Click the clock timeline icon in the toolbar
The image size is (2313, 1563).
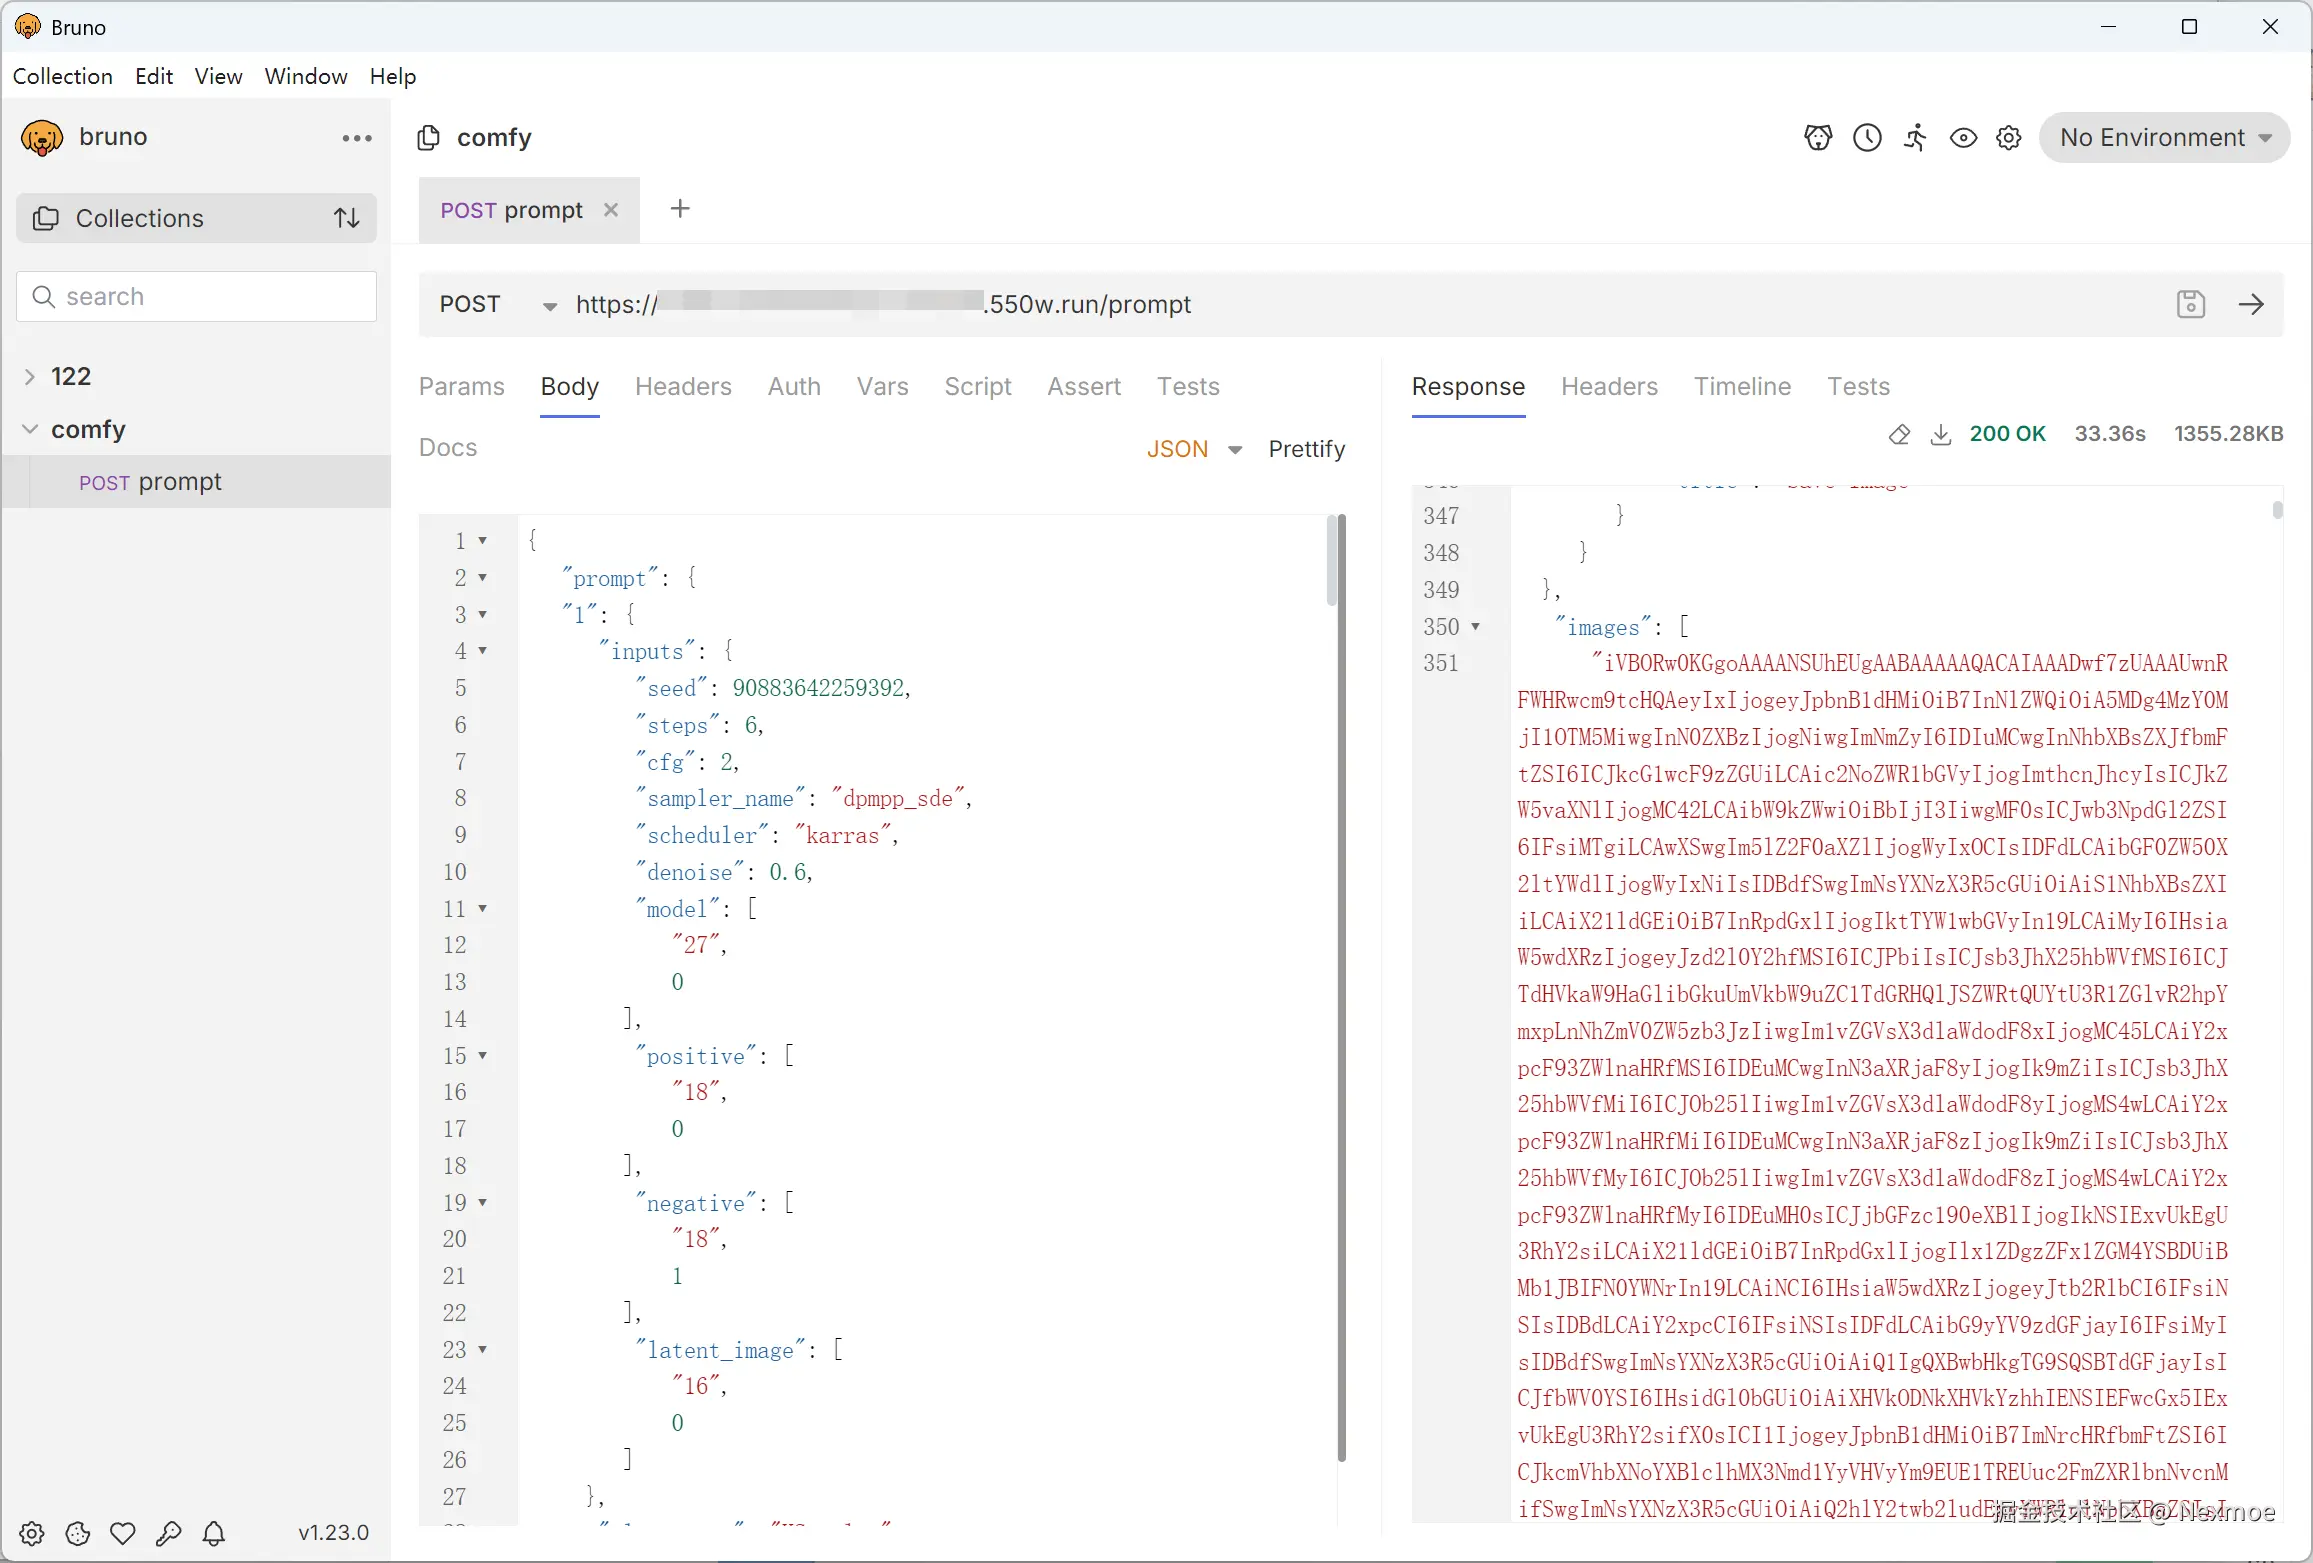1867,138
